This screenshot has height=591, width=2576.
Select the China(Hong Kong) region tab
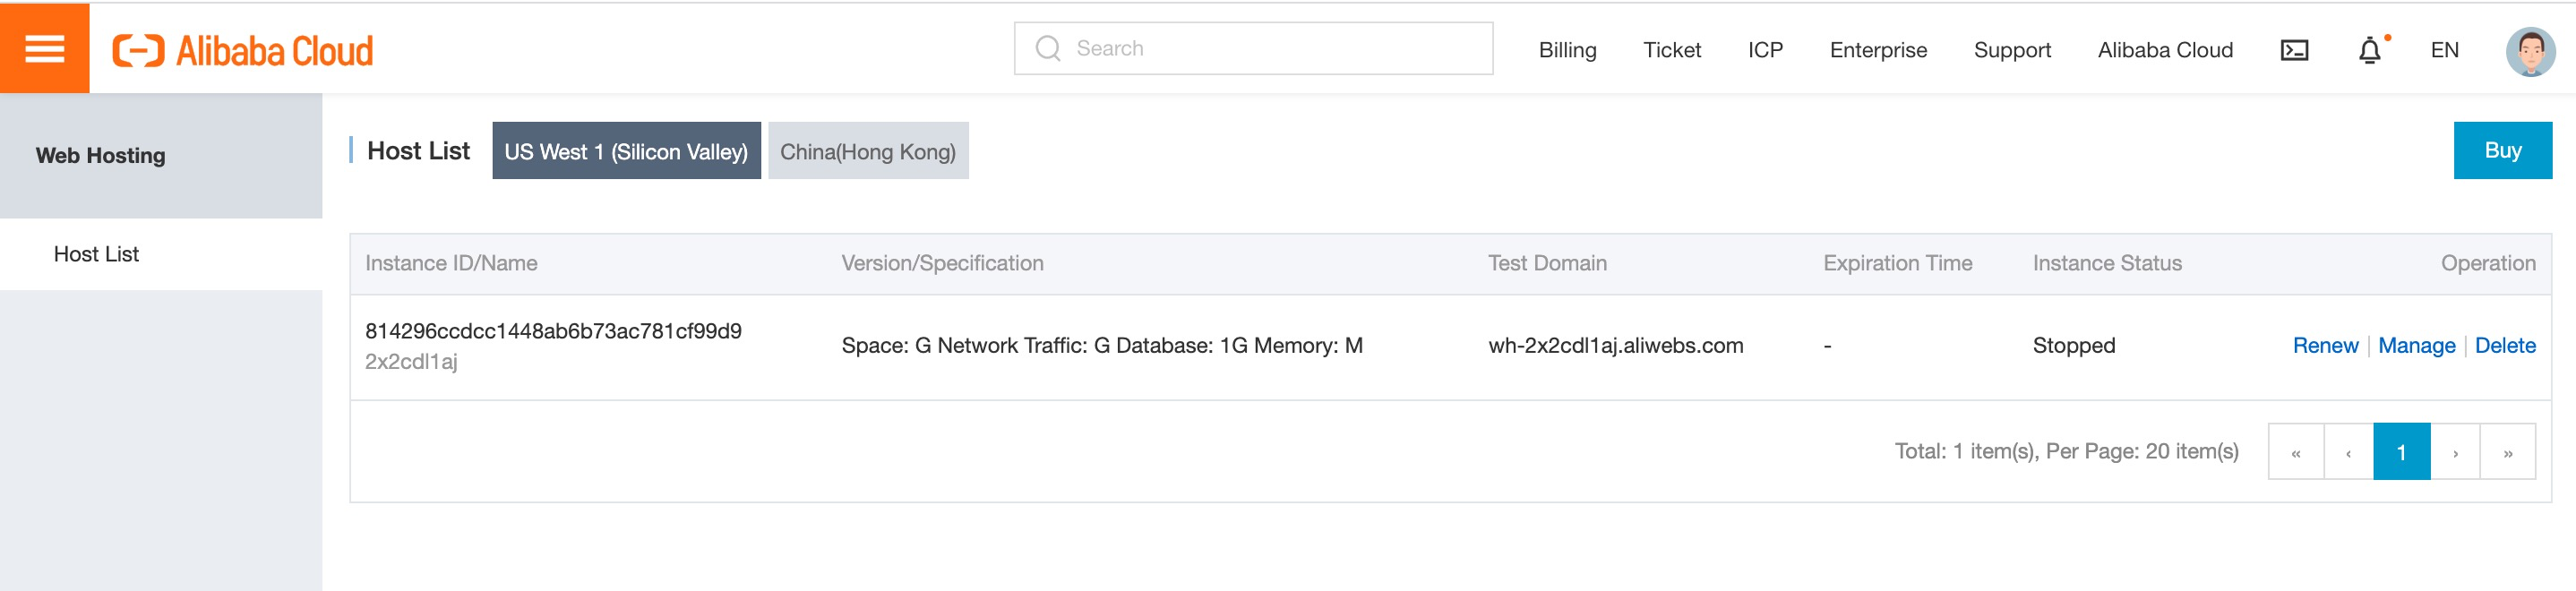click(868, 151)
